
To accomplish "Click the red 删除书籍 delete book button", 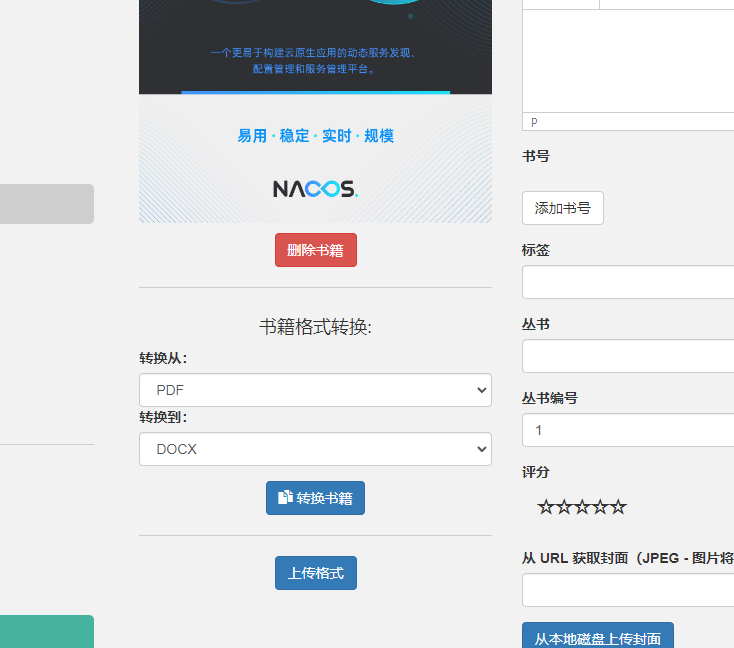I will point(316,250).
